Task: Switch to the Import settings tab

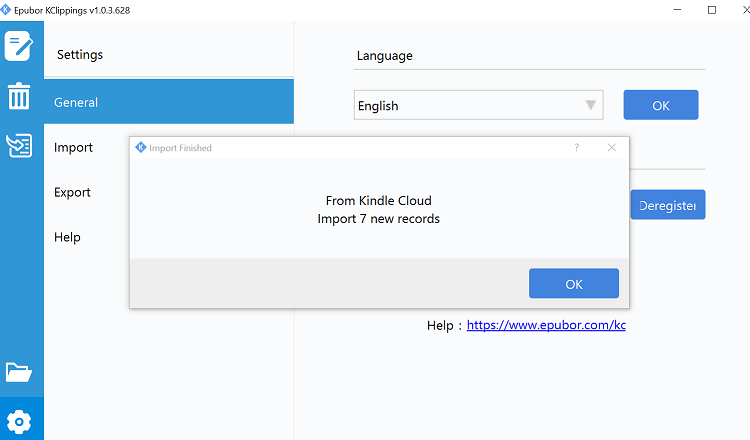Action: coord(73,147)
